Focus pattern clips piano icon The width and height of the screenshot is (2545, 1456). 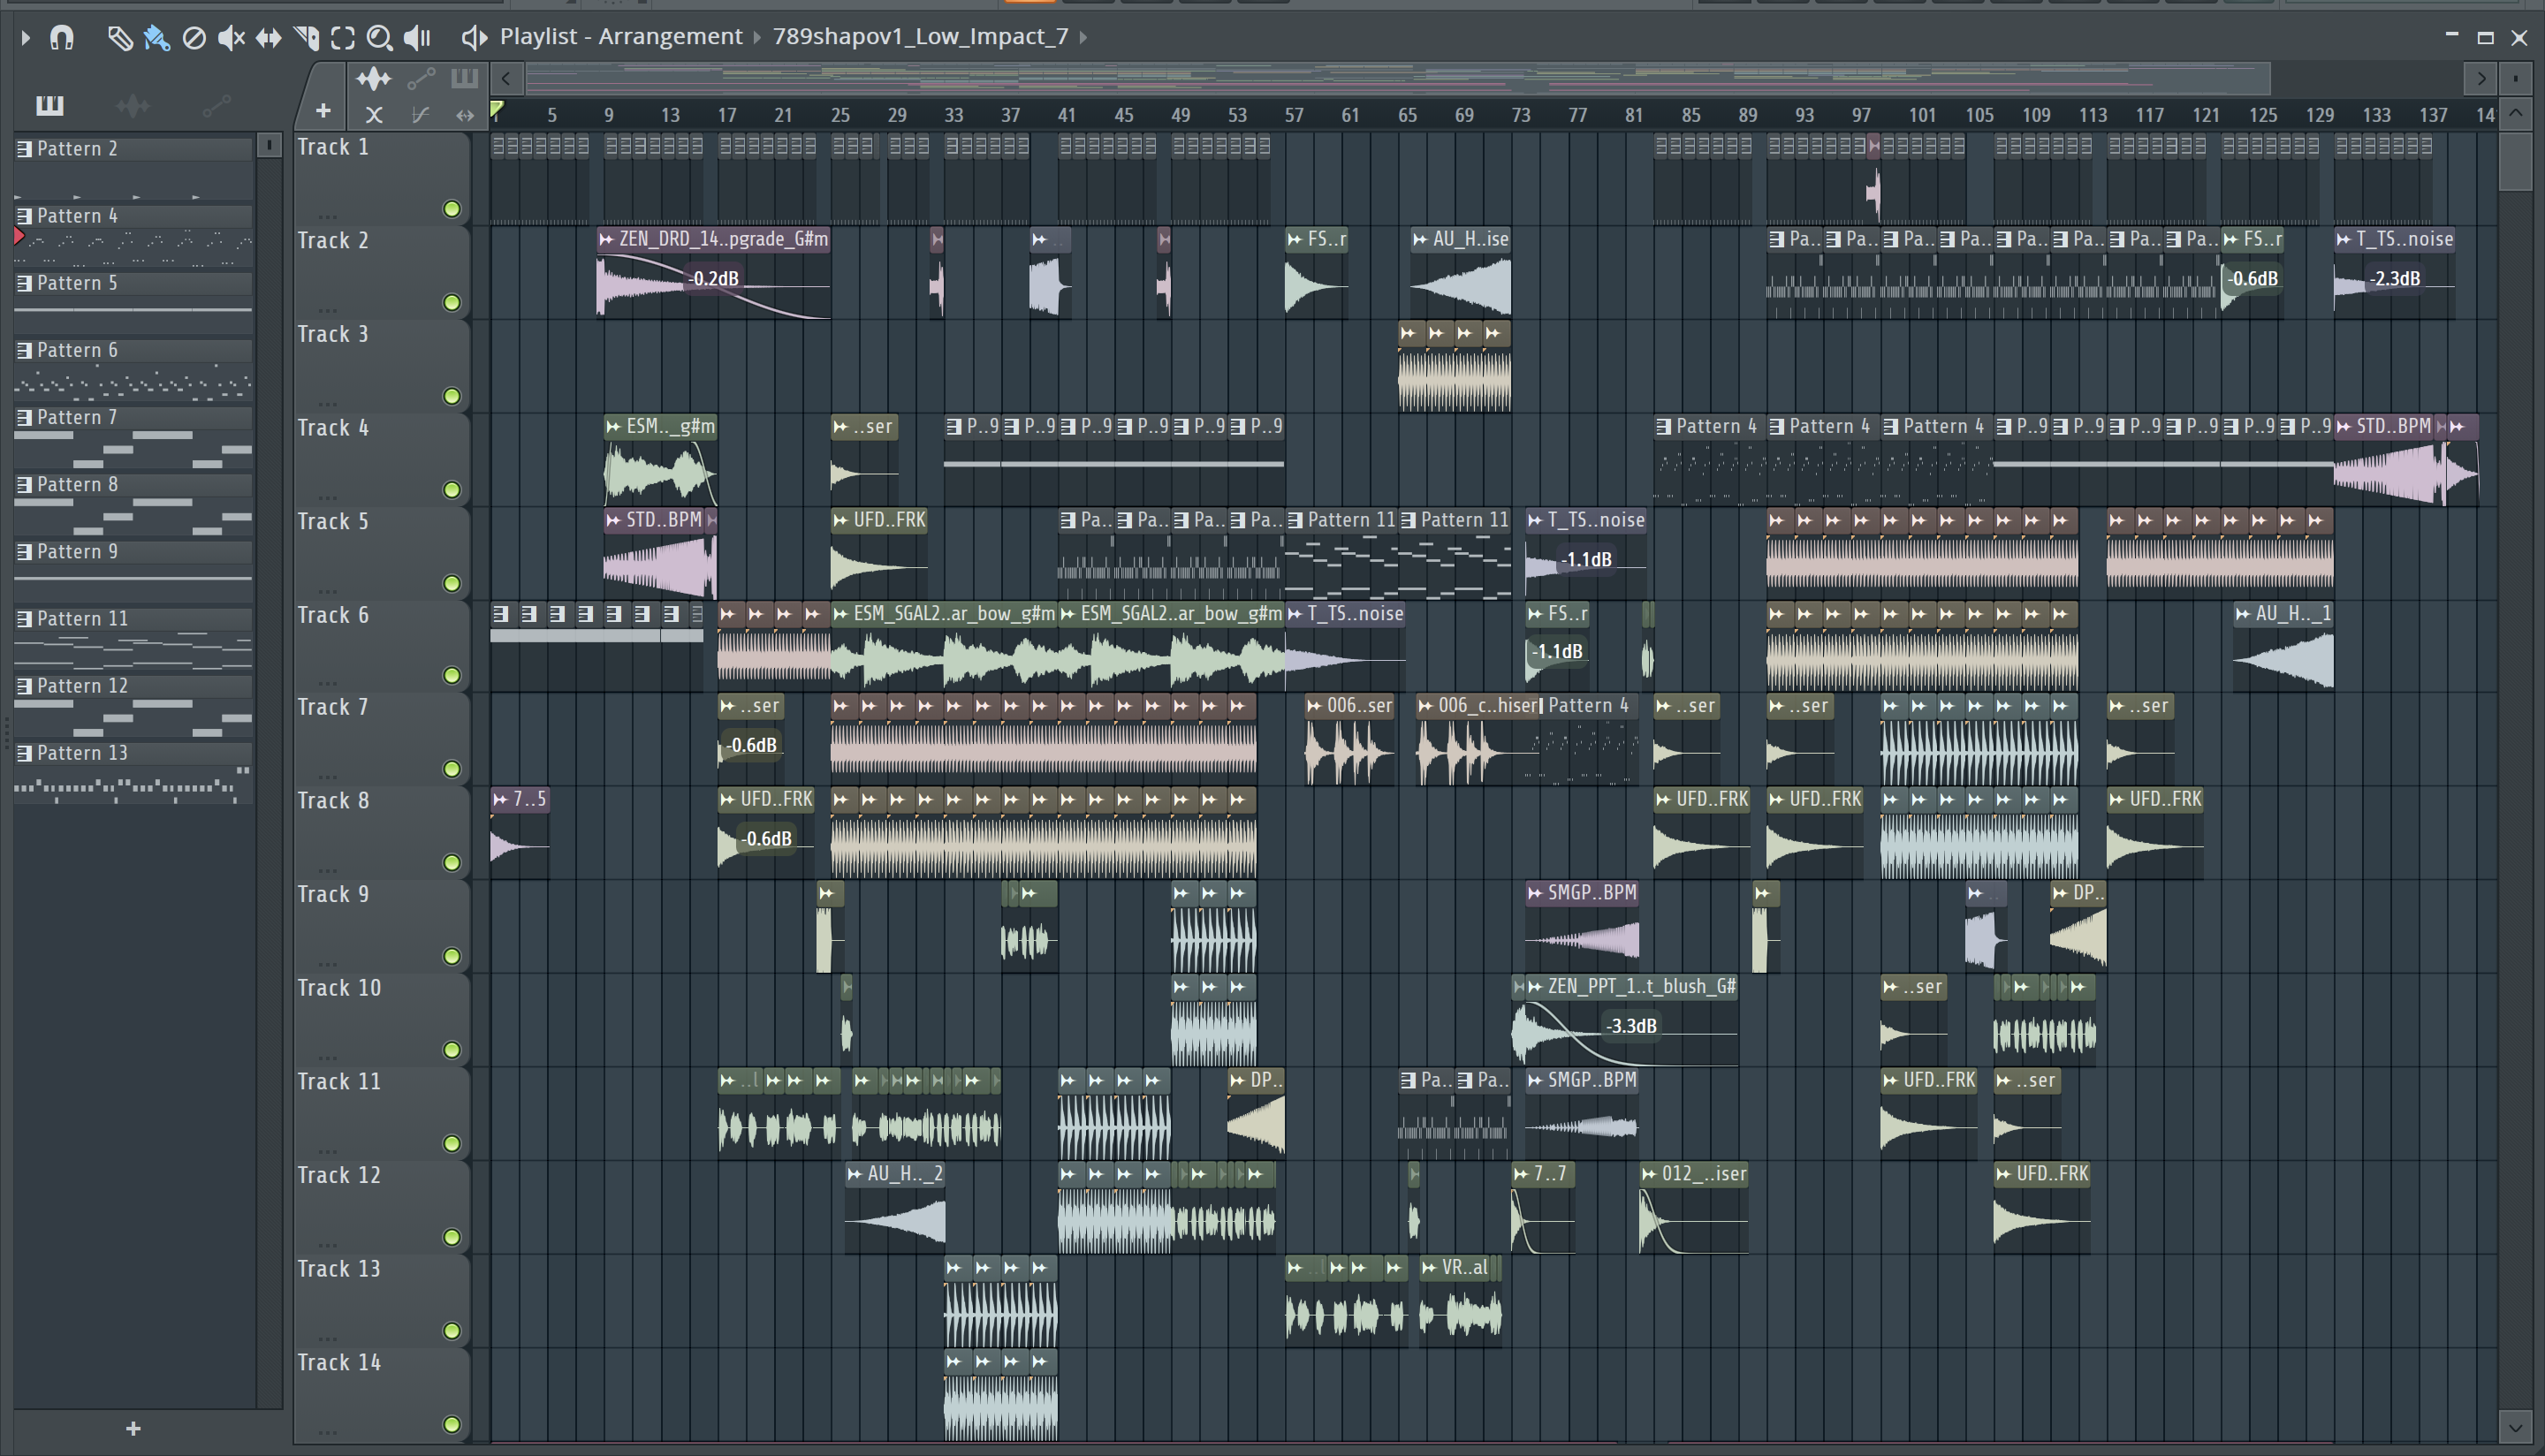coord(464,78)
